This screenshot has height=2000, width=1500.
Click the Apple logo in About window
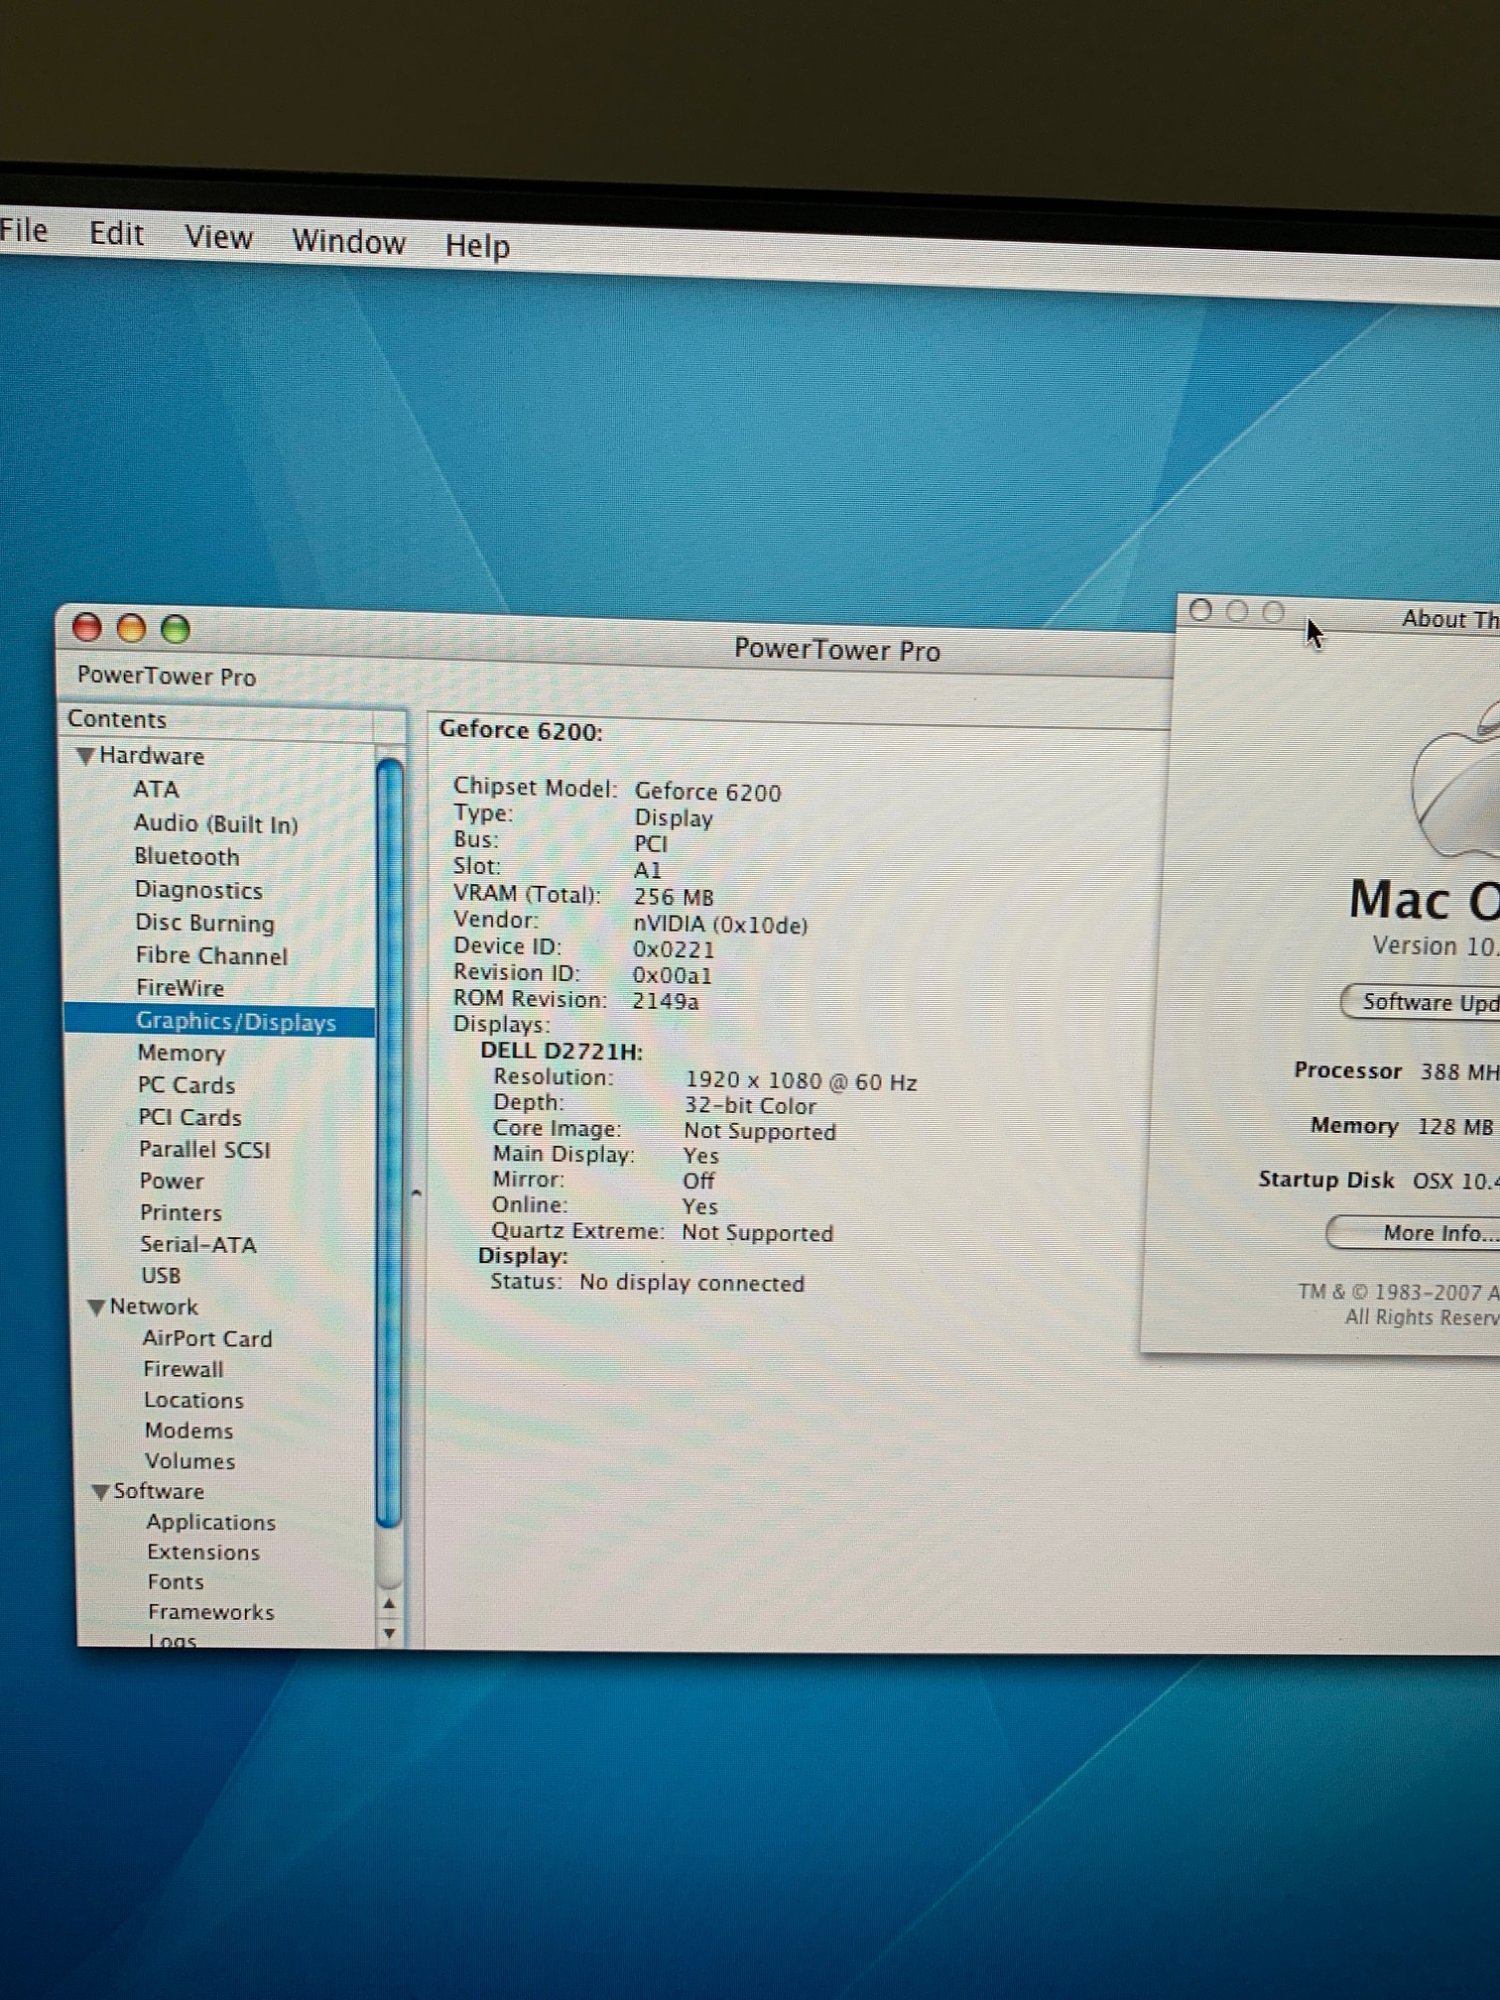[1457, 780]
